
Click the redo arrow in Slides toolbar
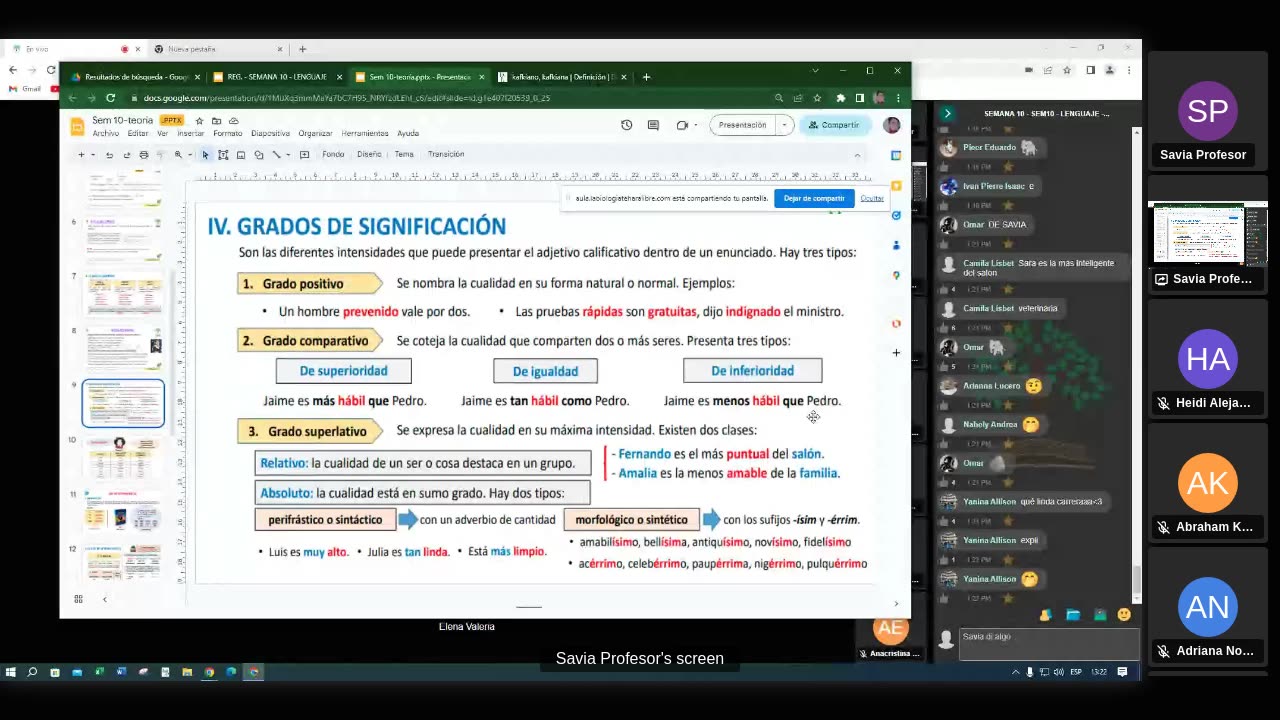126,154
